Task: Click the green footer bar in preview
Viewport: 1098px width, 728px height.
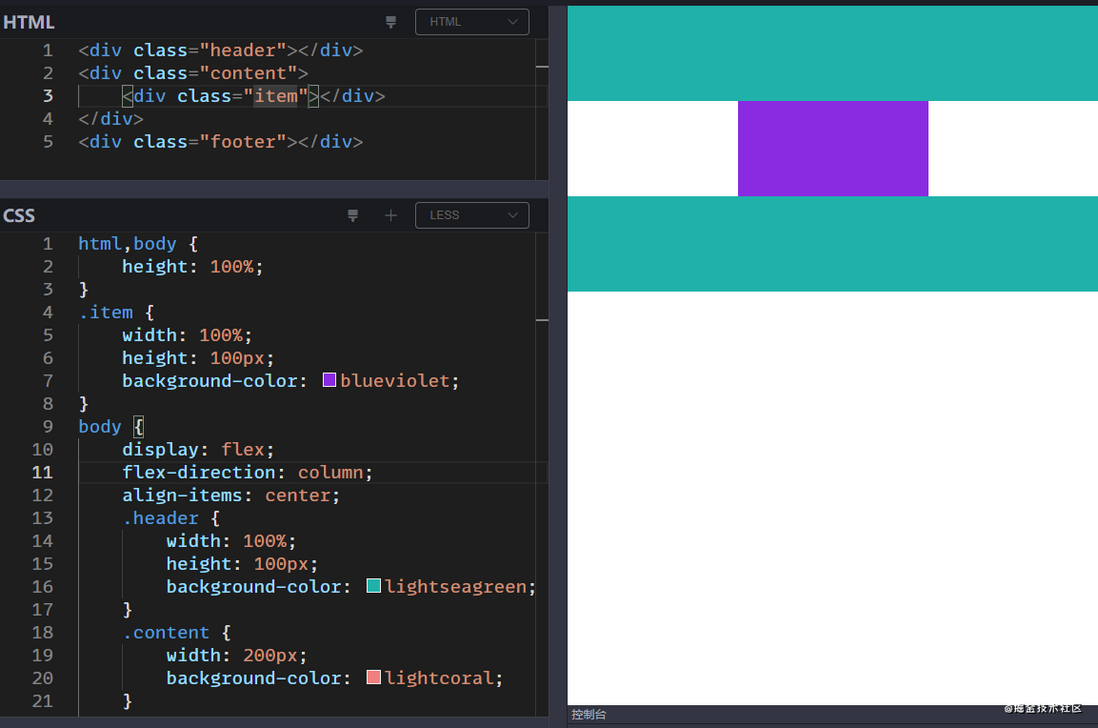Action: pos(833,244)
